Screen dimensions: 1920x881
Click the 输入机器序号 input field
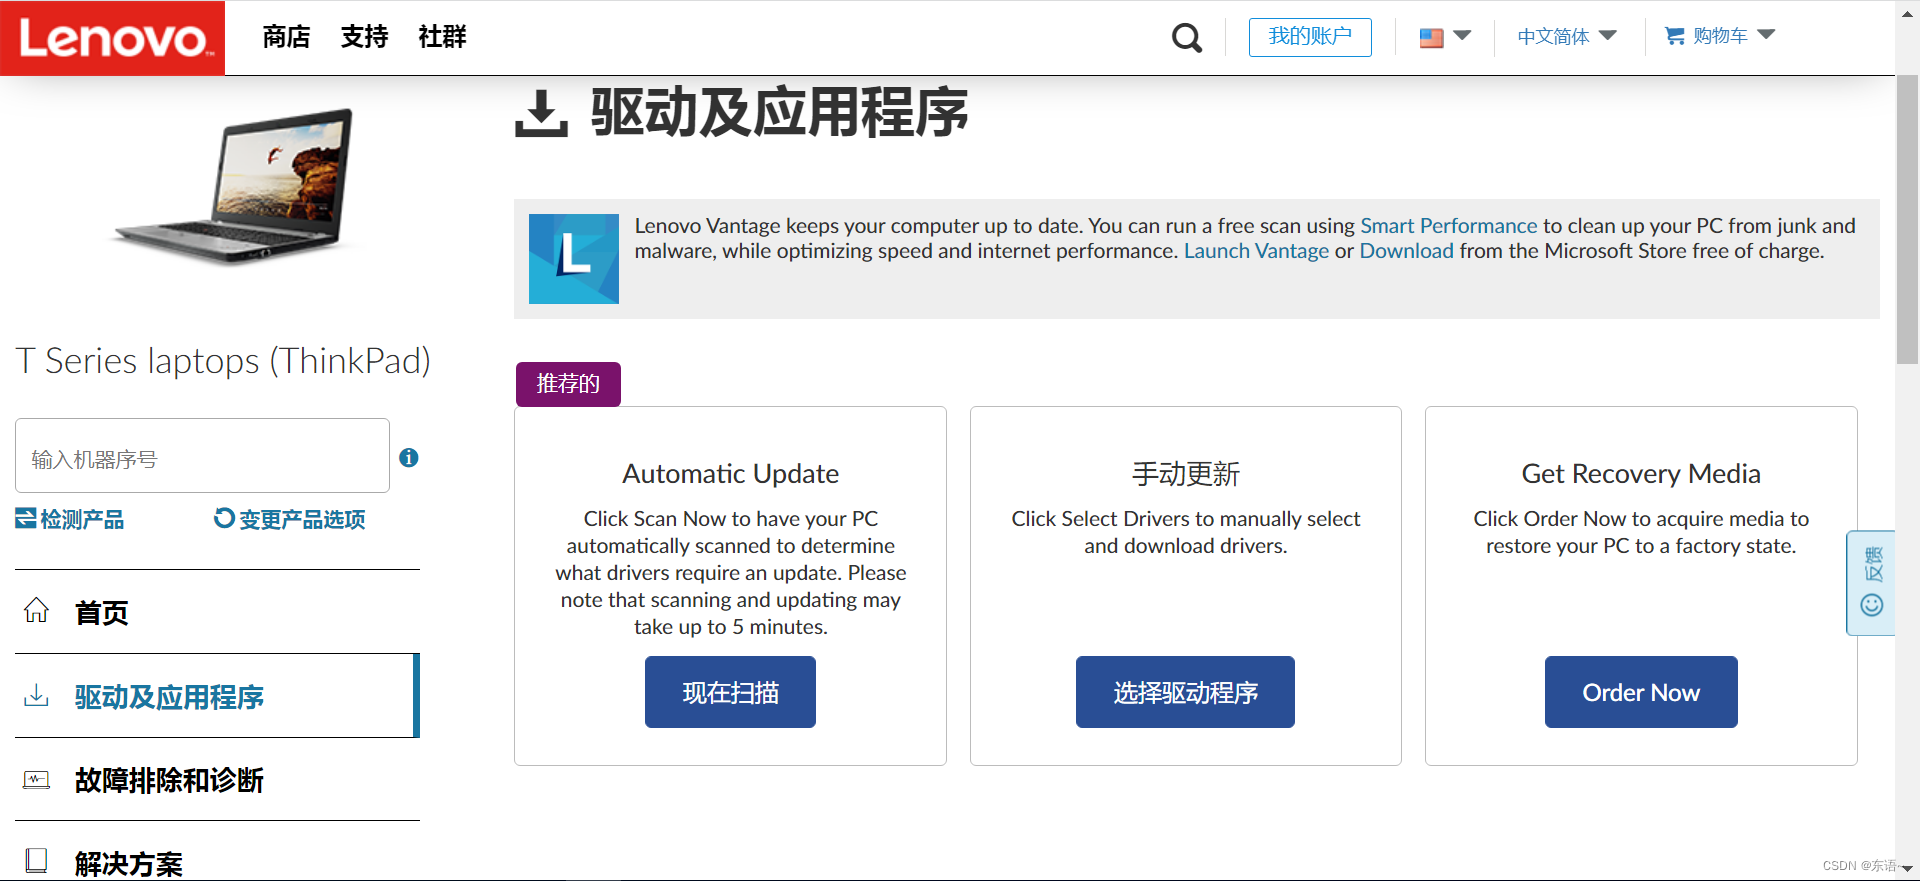[x=202, y=456]
